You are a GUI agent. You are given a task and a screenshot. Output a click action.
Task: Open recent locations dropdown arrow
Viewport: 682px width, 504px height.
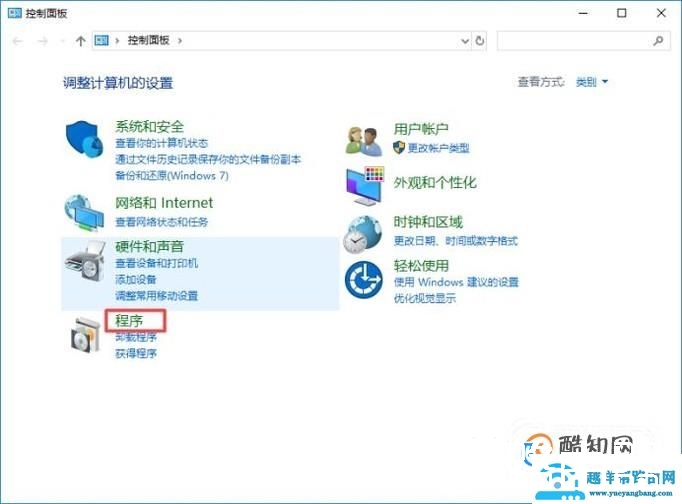tap(62, 41)
